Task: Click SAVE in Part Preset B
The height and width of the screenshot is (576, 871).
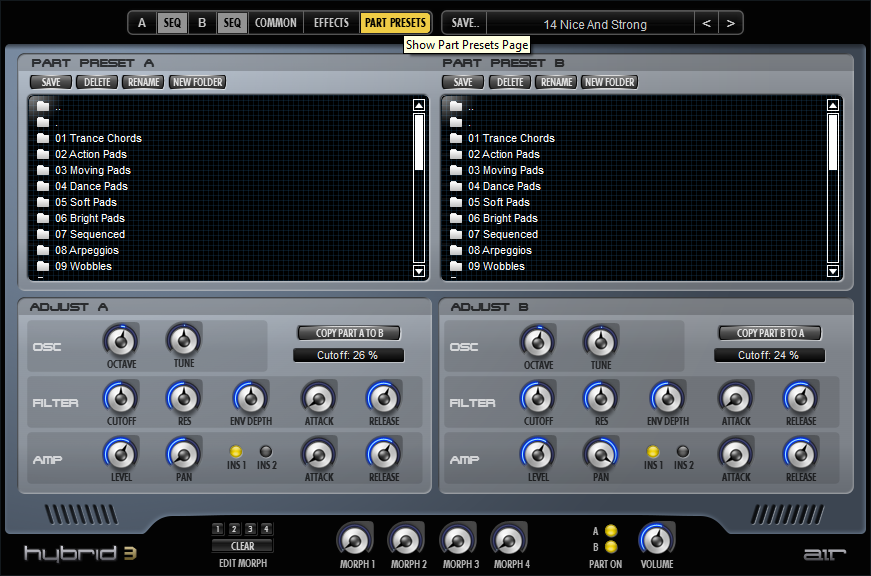Action: [463, 82]
